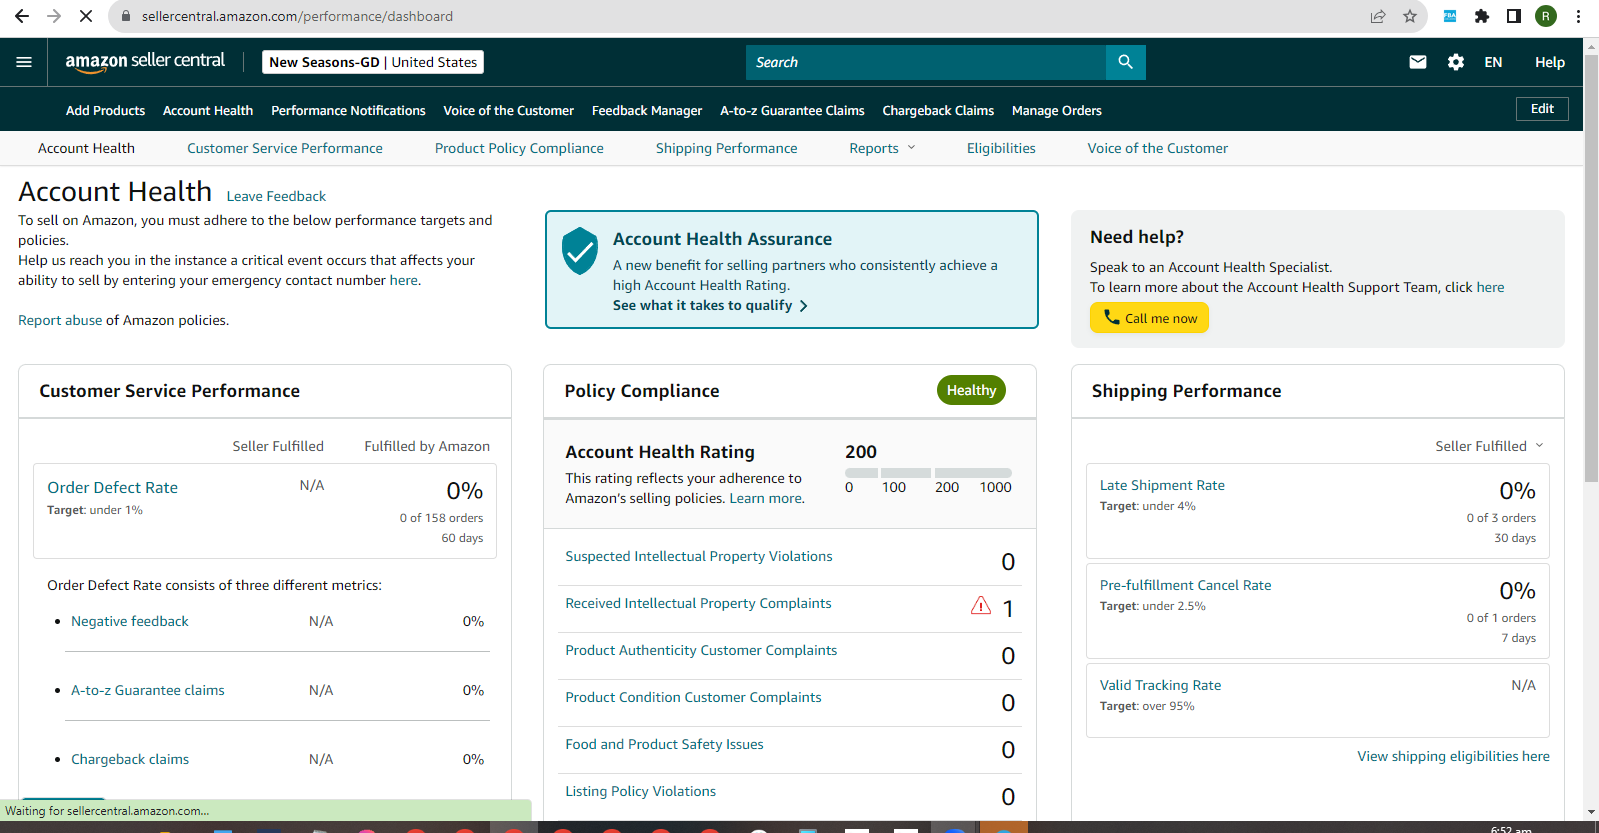
Task: Click View shipping eligibilities here
Action: 1453,756
